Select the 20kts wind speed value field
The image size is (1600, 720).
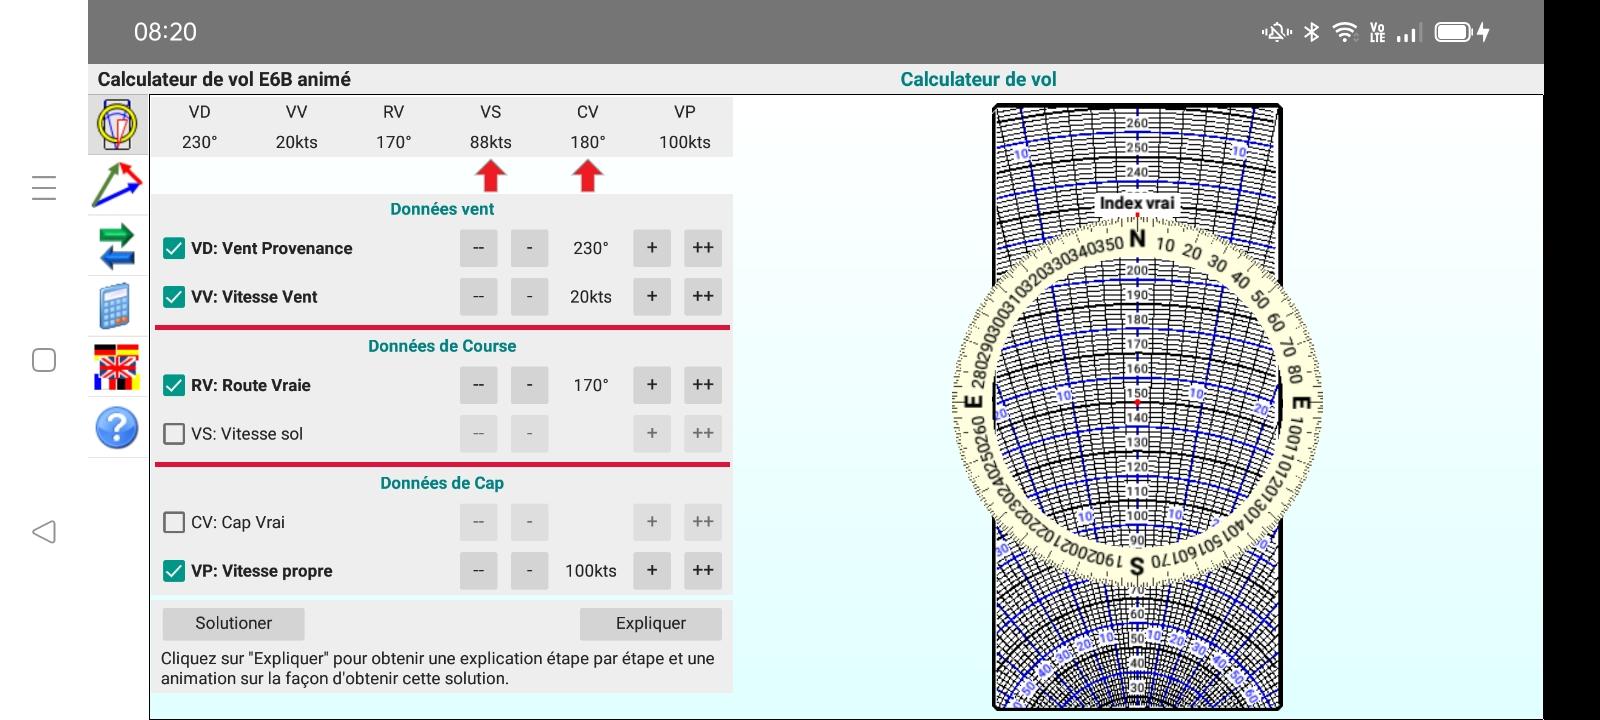point(591,297)
